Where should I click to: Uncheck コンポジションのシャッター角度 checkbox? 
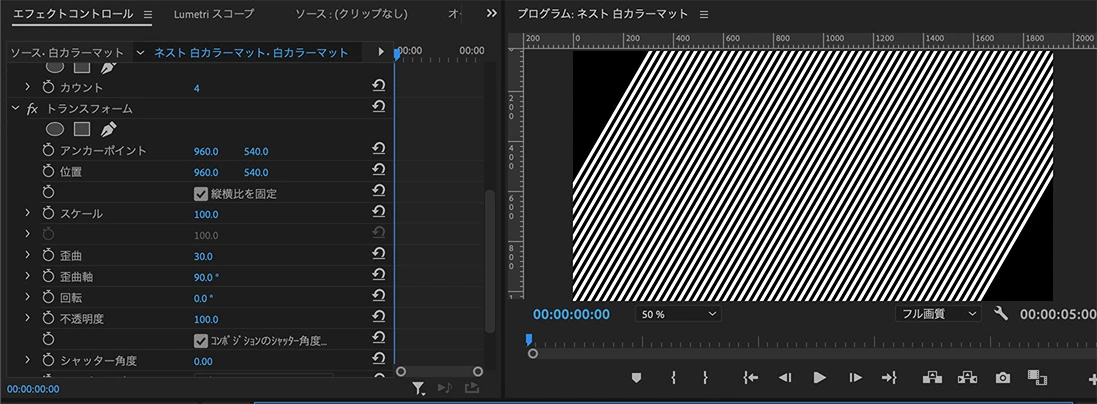pyautogui.click(x=200, y=340)
